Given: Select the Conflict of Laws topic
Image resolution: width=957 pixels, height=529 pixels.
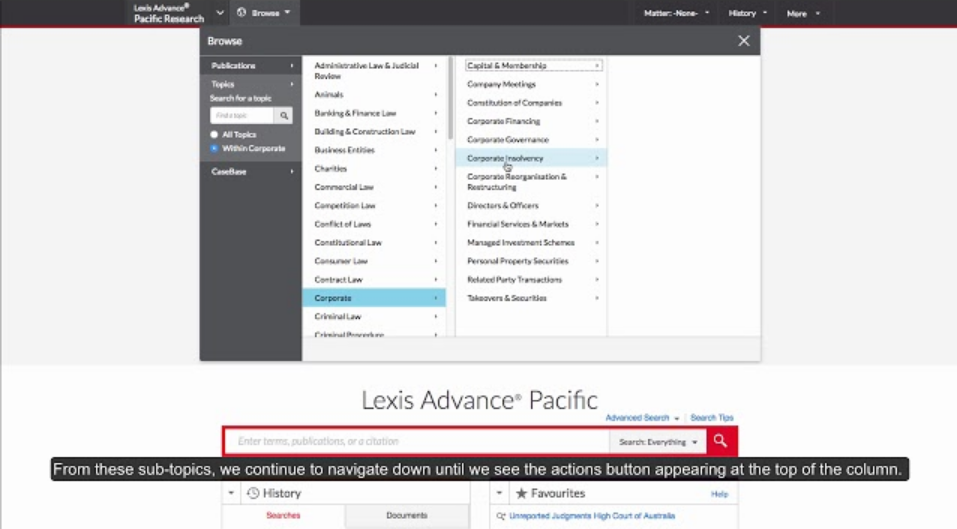Looking at the screenshot, I should point(374,224).
